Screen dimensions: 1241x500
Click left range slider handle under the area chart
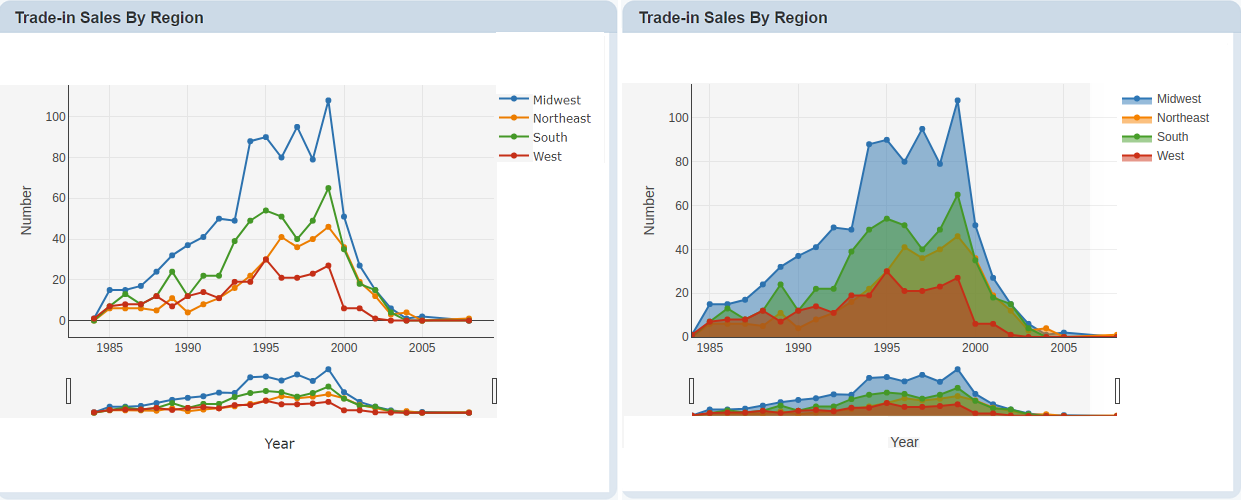692,391
